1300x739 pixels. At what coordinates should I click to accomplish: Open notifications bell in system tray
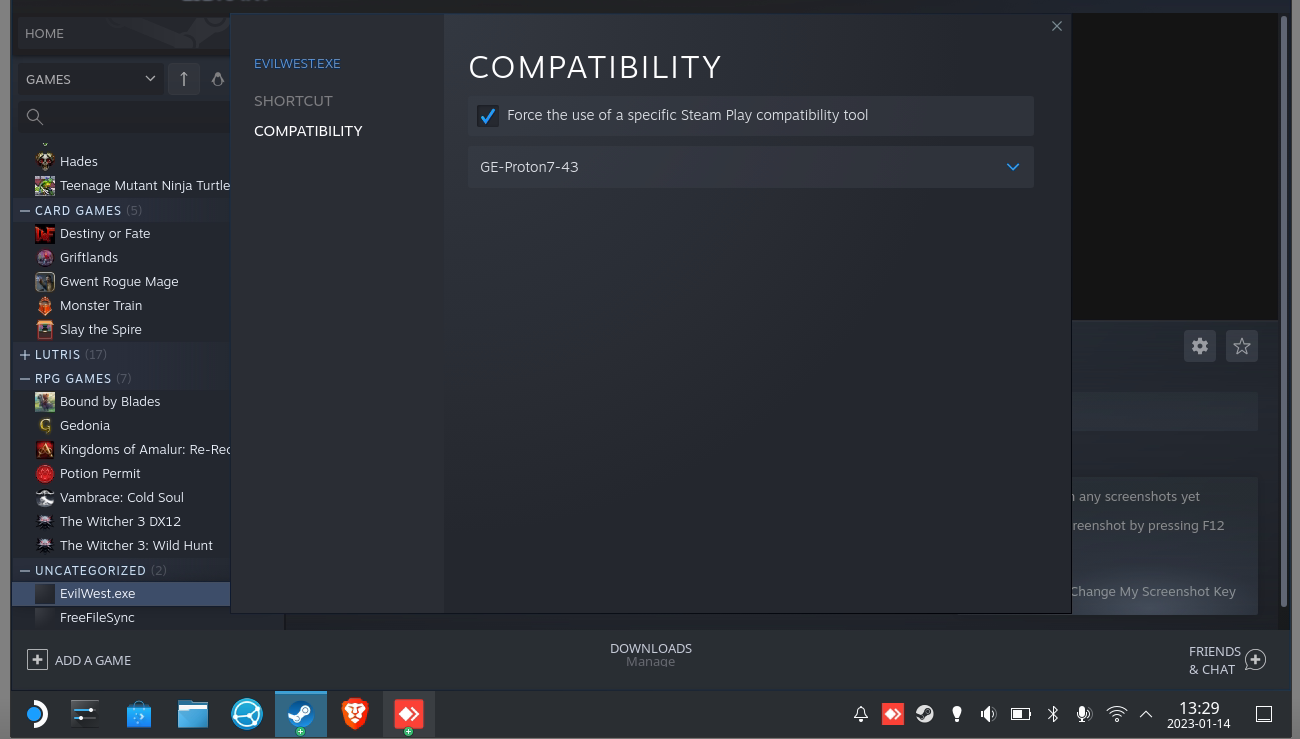[861, 714]
